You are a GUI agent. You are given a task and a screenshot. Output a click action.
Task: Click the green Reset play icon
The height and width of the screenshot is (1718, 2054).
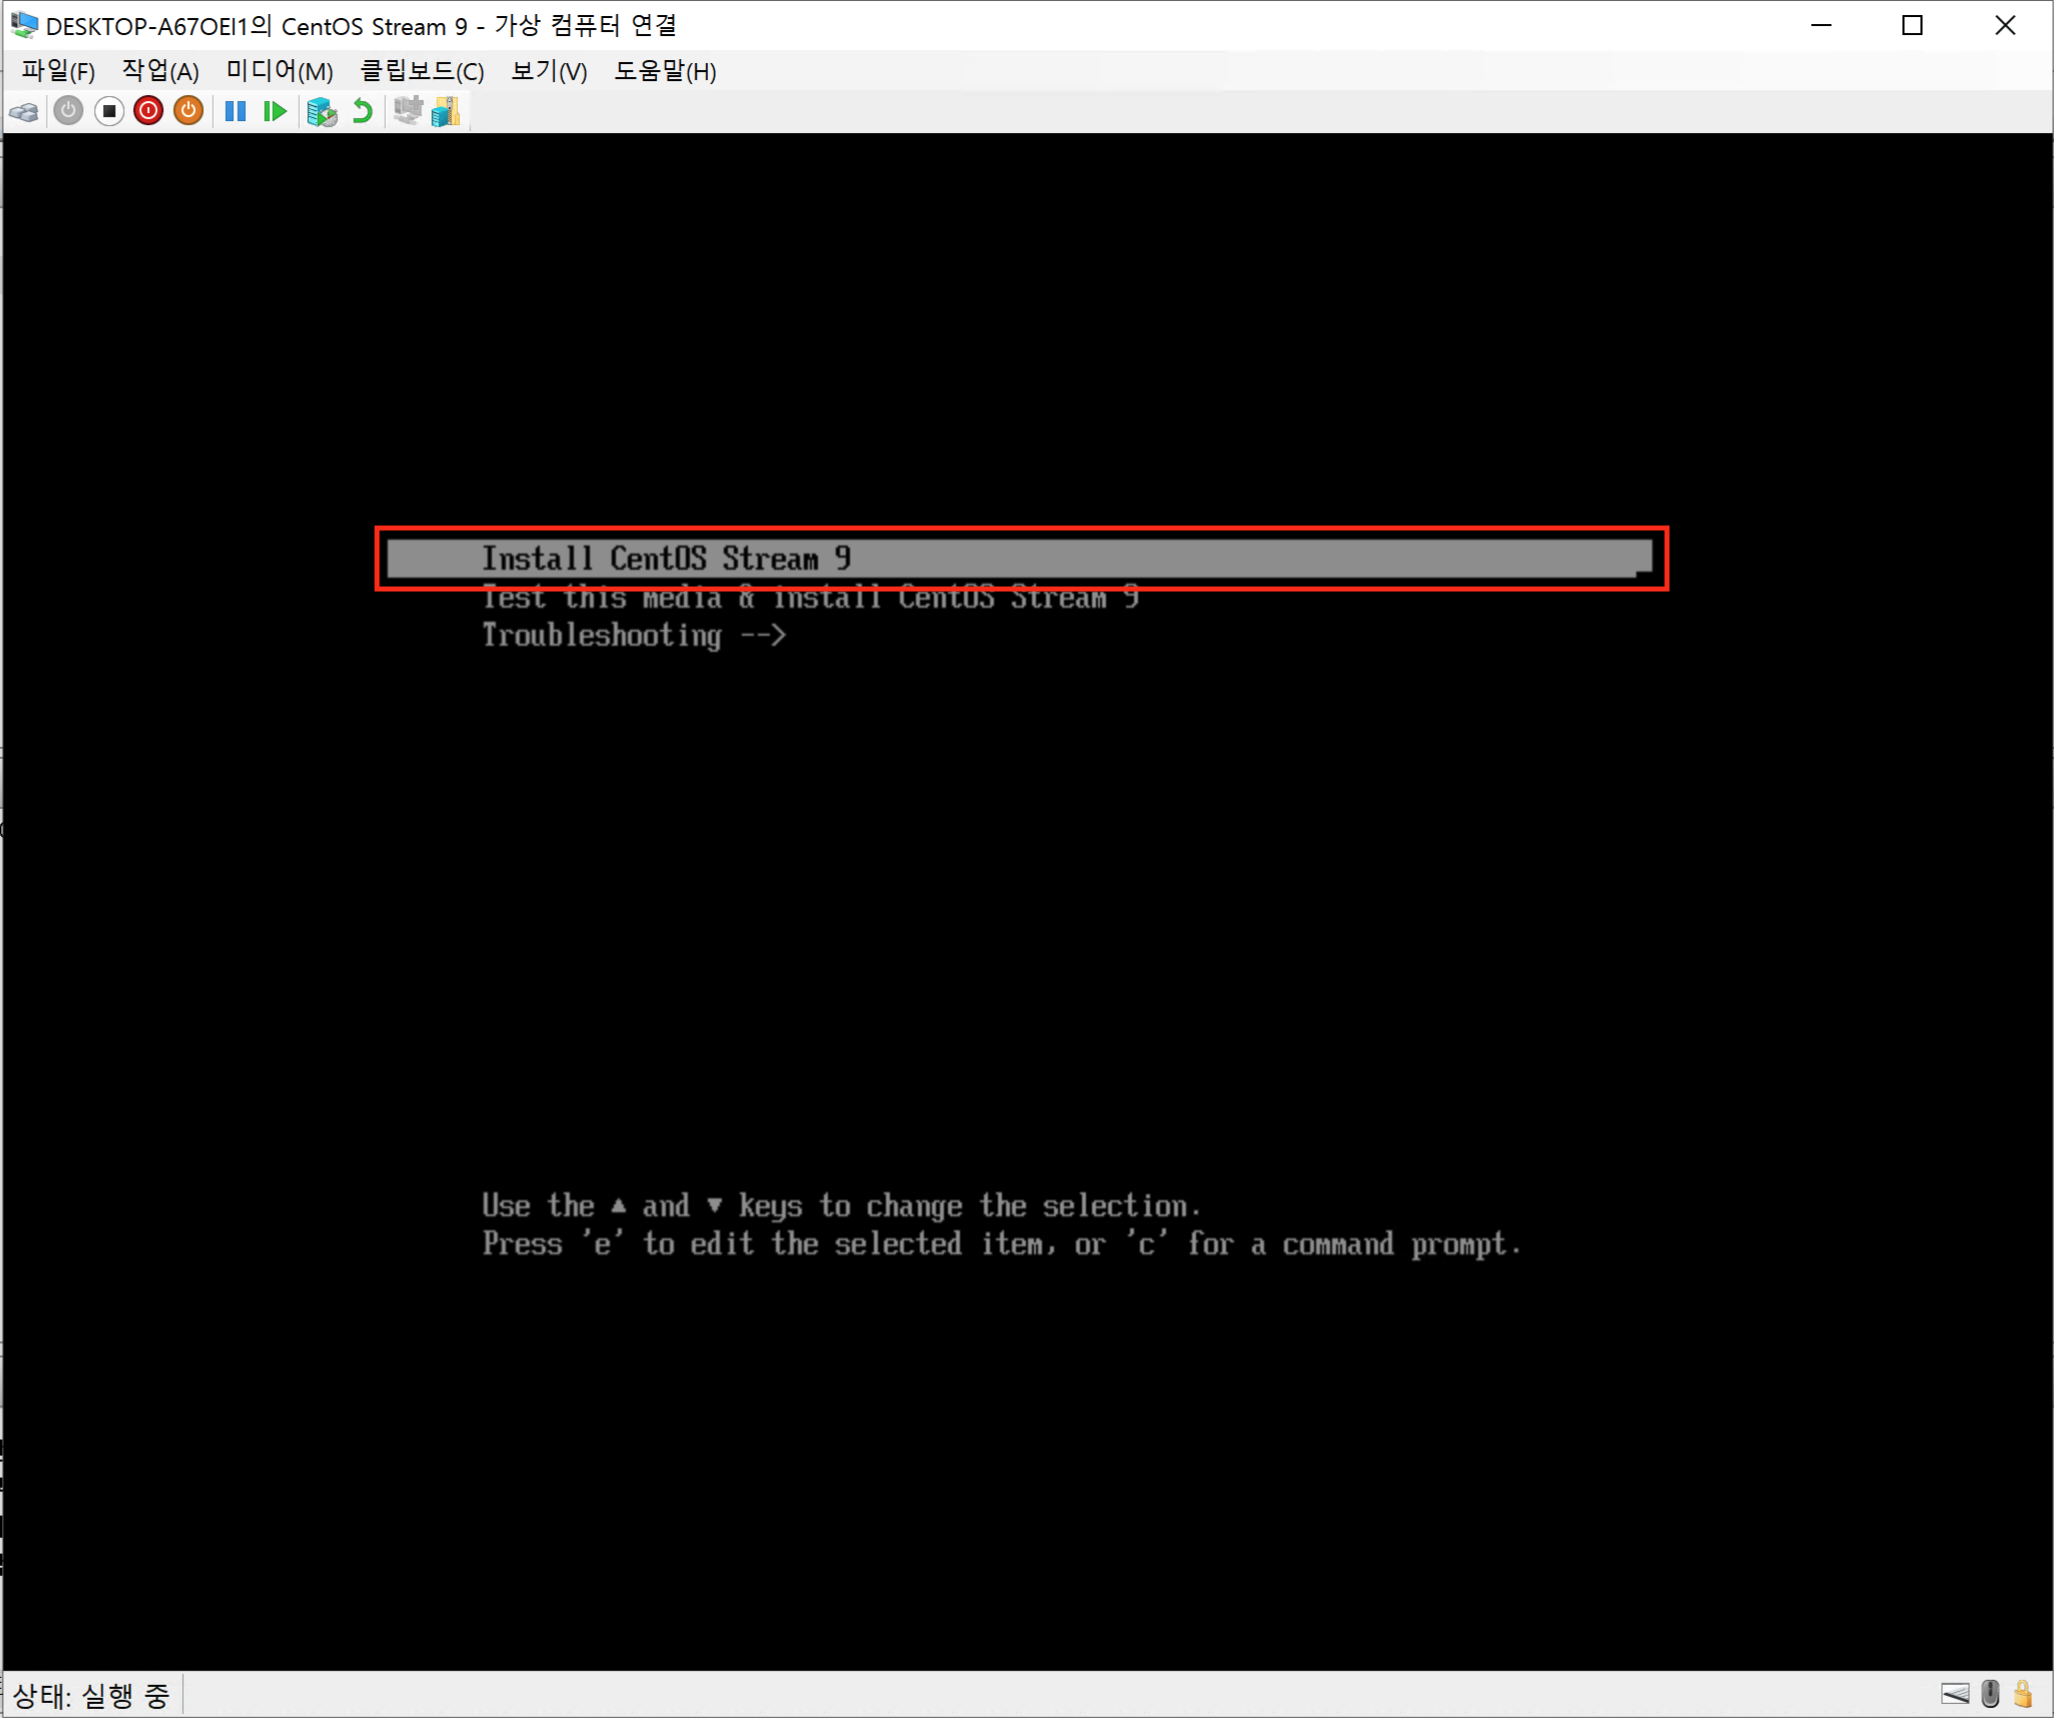pyautogui.click(x=275, y=111)
